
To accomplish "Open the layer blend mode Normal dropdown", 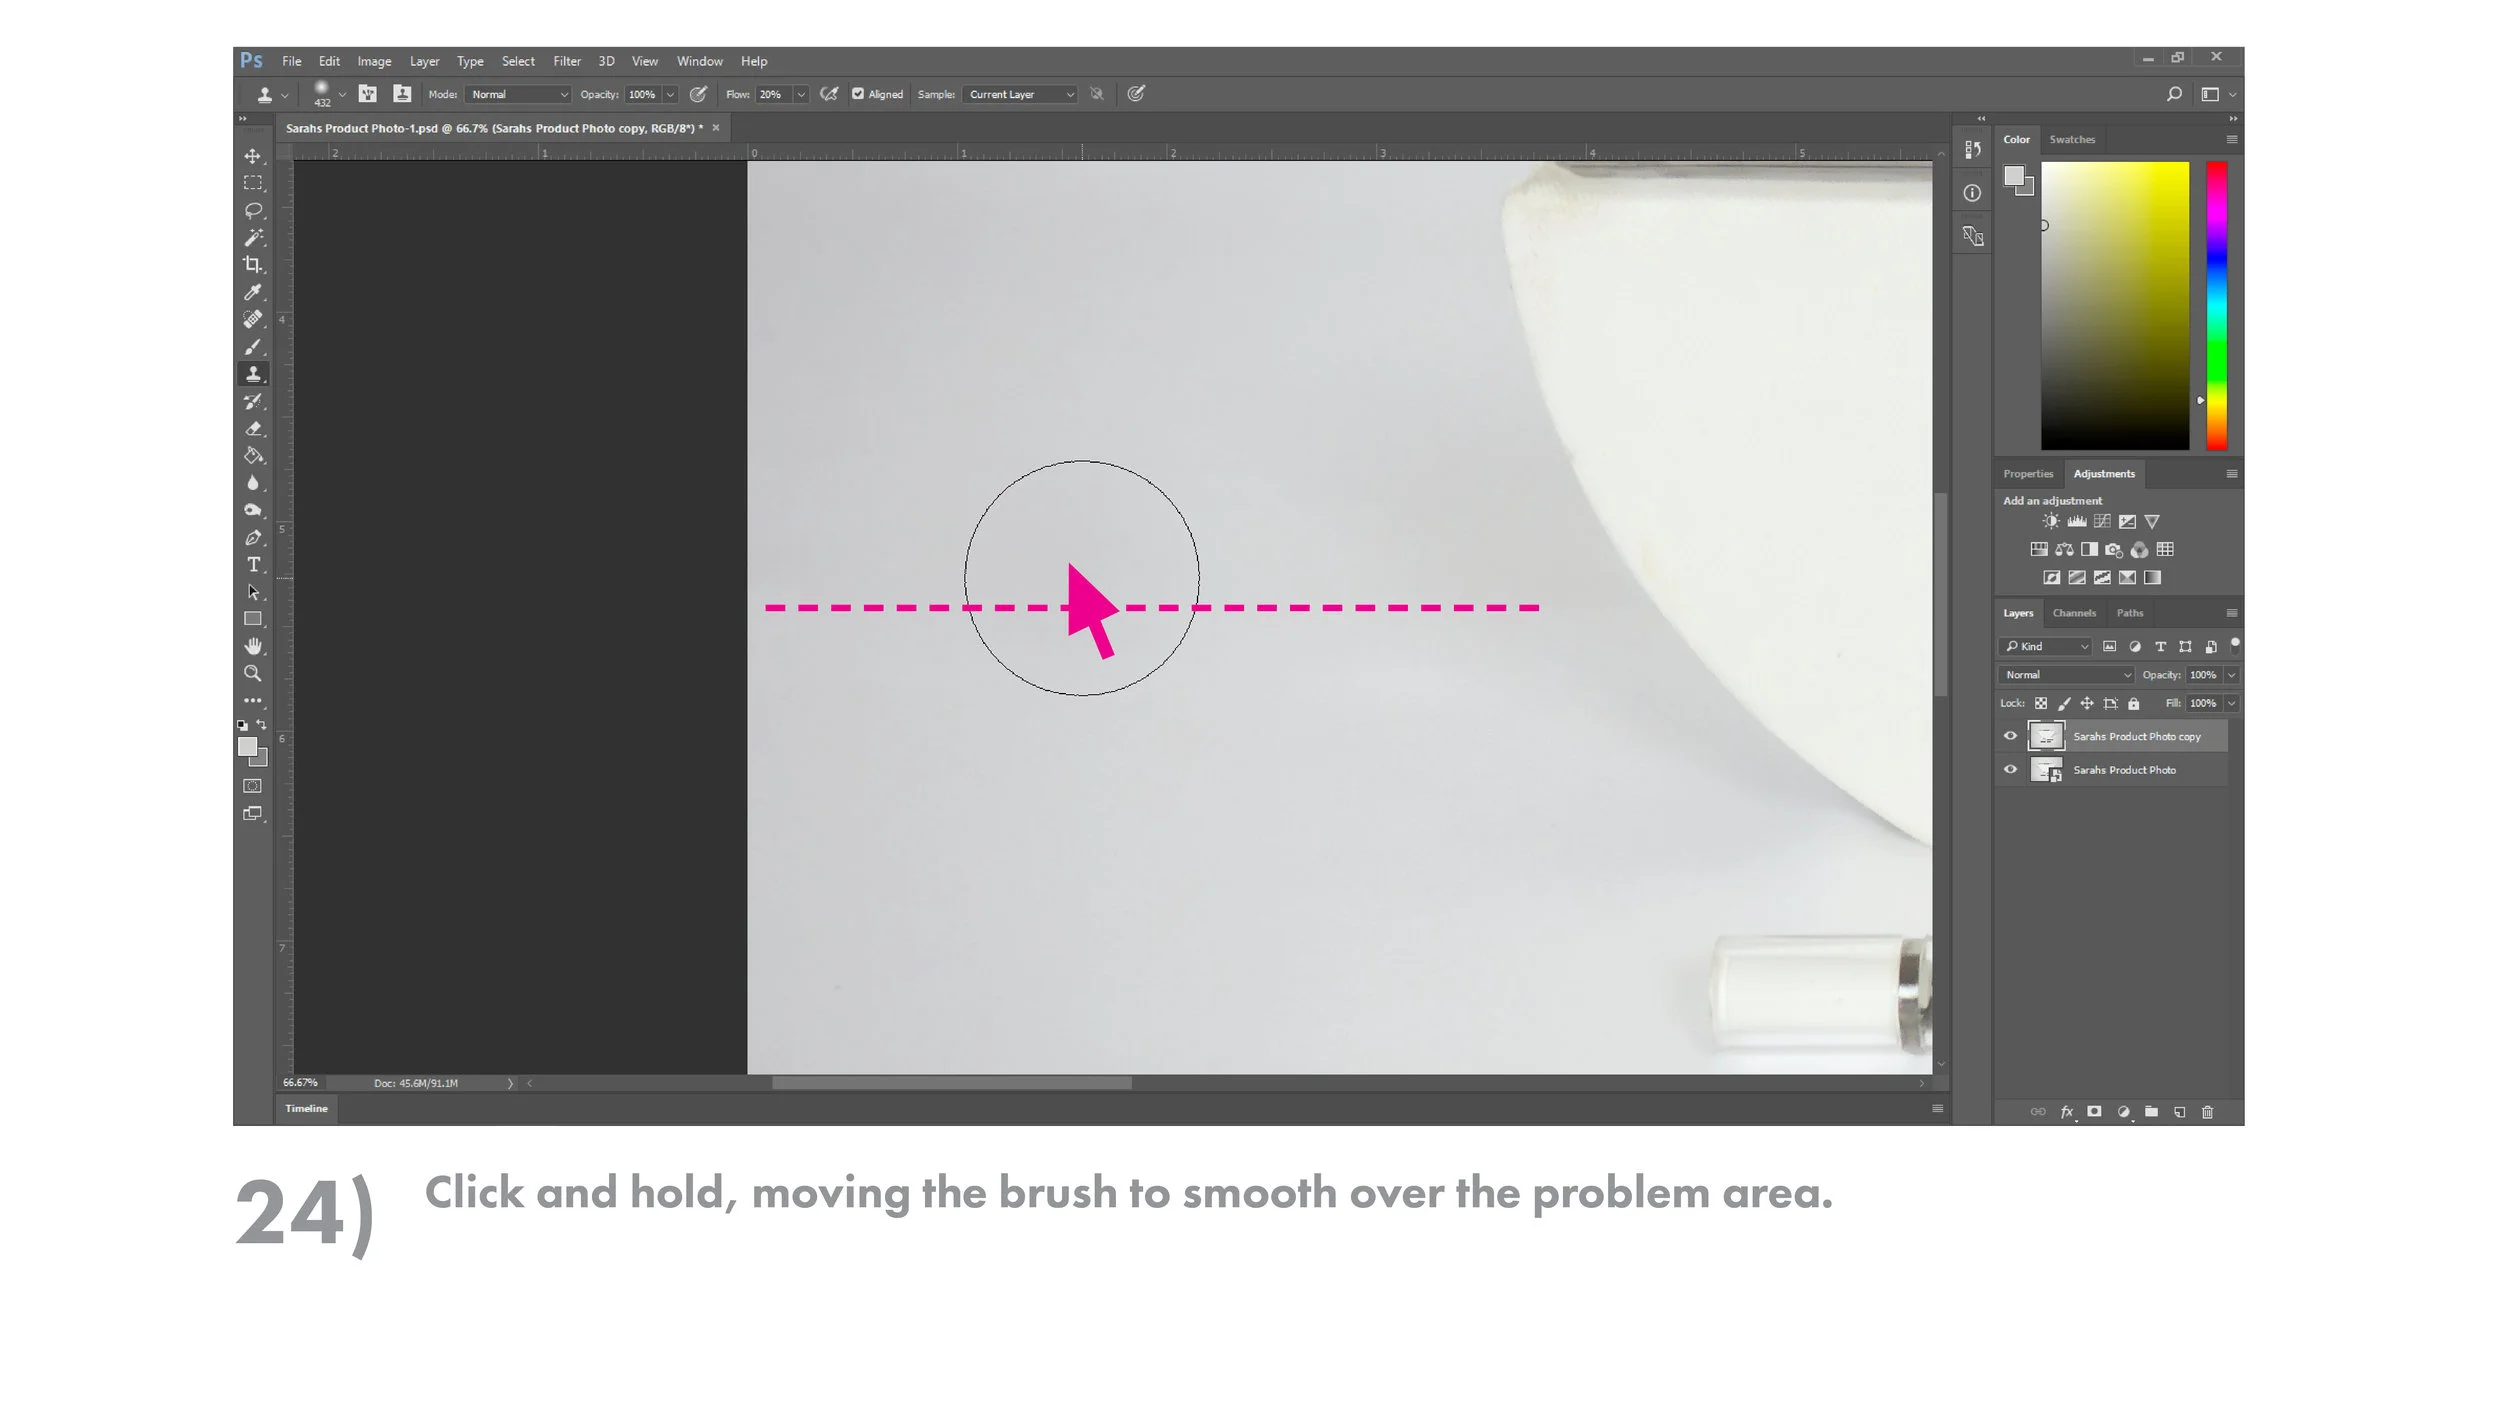I will click(x=2066, y=675).
